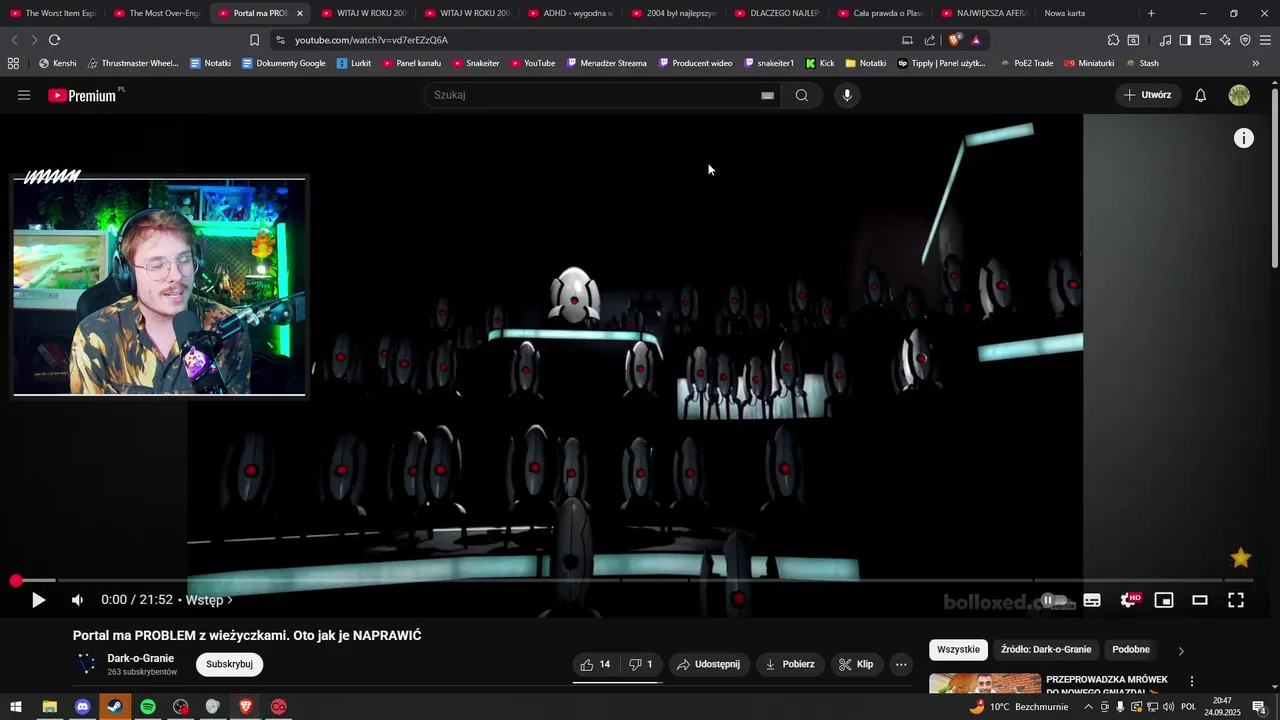Viewport: 1280px width, 720px height.
Task: Open browser extensions puzzle icon
Action: [1113, 40]
